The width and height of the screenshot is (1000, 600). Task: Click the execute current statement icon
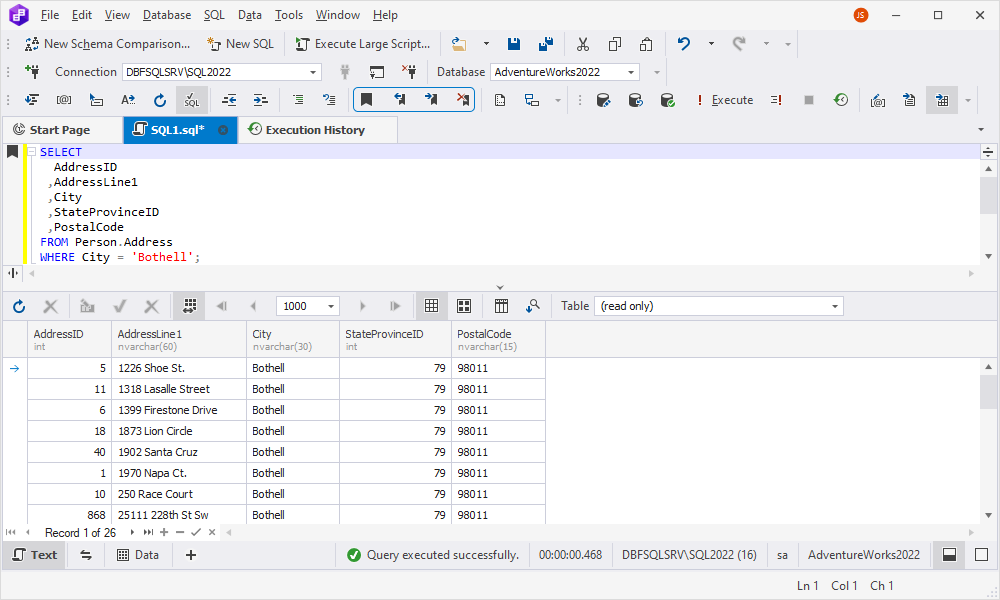pos(776,100)
